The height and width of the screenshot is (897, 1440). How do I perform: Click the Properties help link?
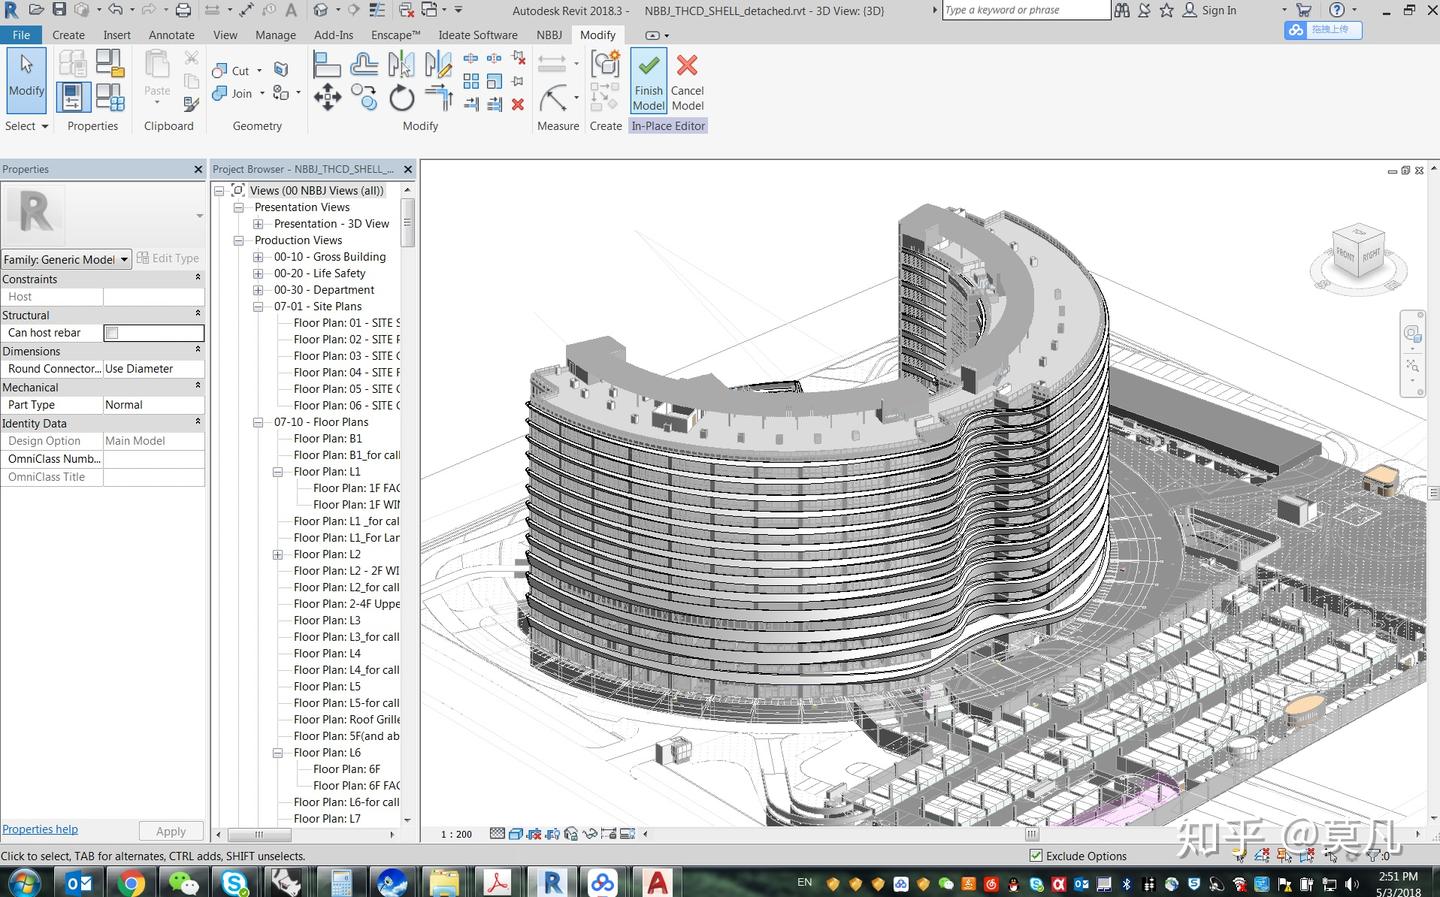point(40,829)
